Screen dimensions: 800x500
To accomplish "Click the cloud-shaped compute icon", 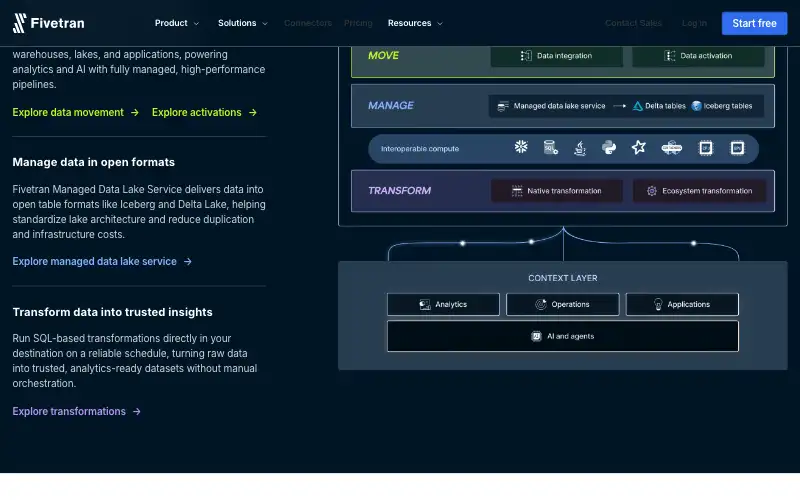I will pyautogui.click(x=671, y=148).
